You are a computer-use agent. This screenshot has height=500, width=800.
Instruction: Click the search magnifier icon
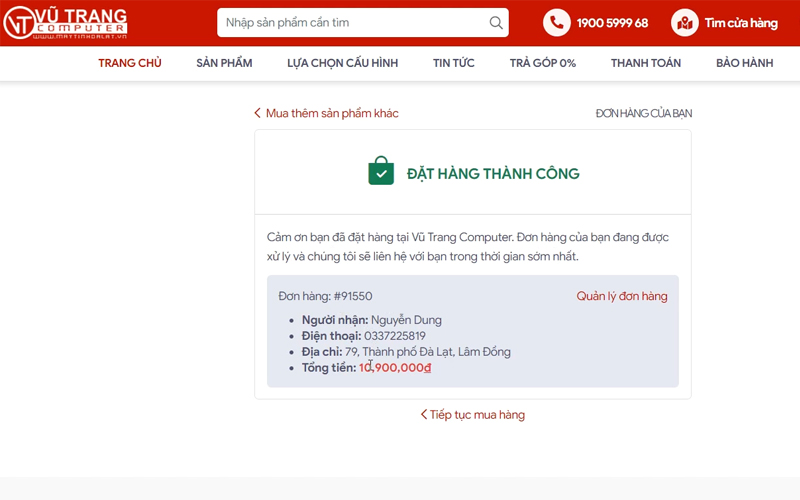coord(496,22)
